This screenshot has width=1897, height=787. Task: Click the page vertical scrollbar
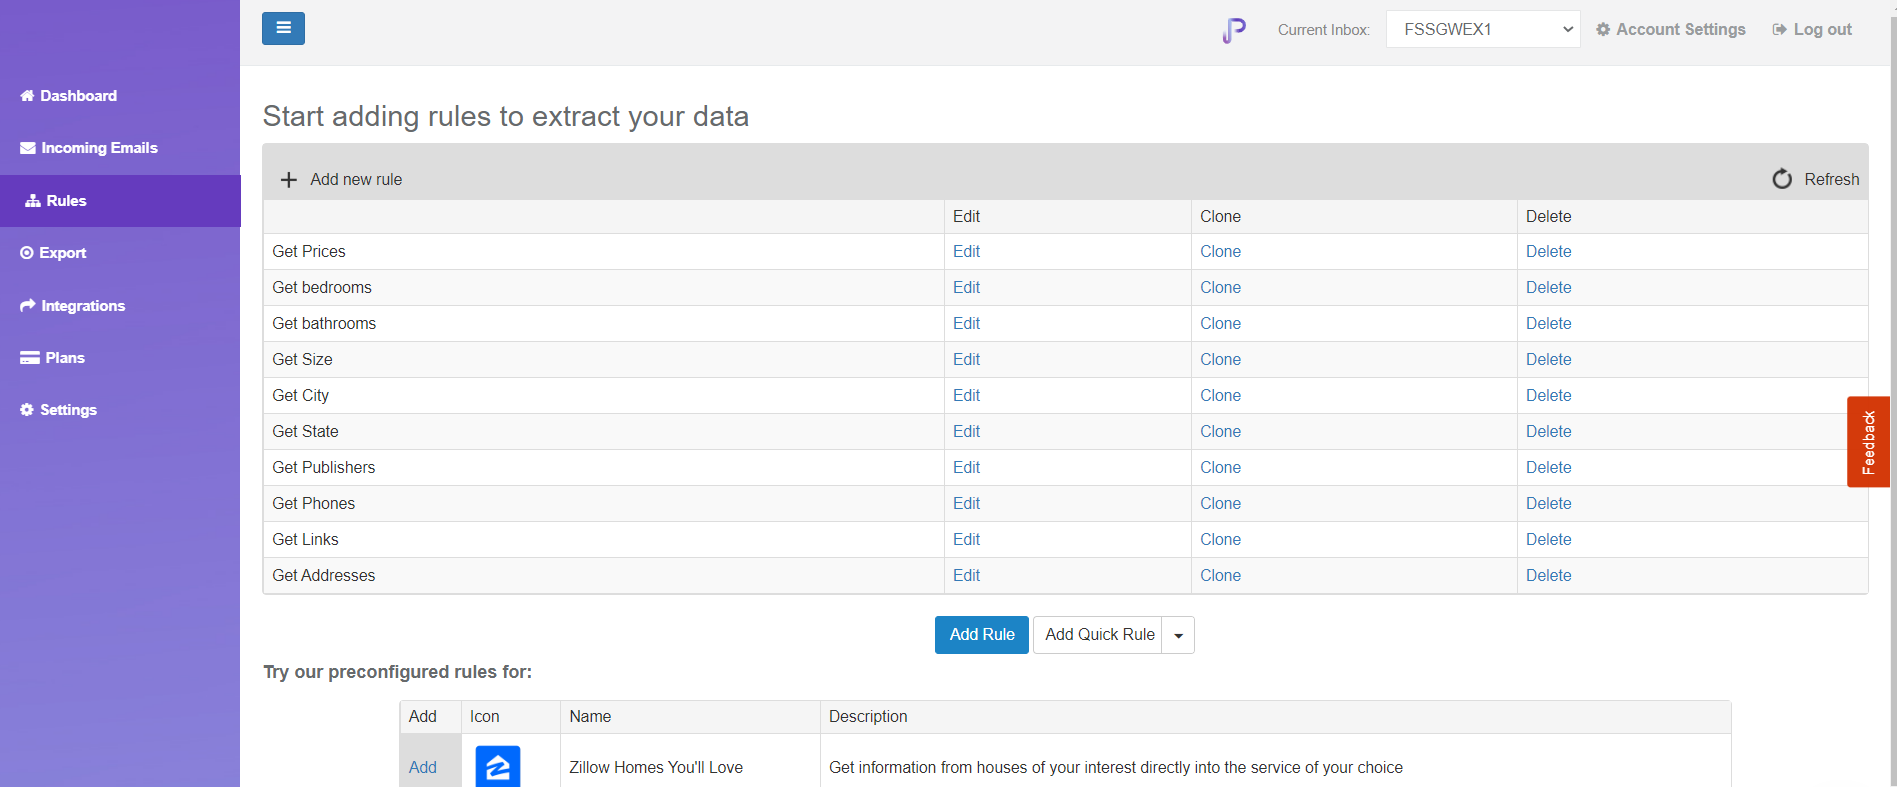click(x=1893, y=393)
